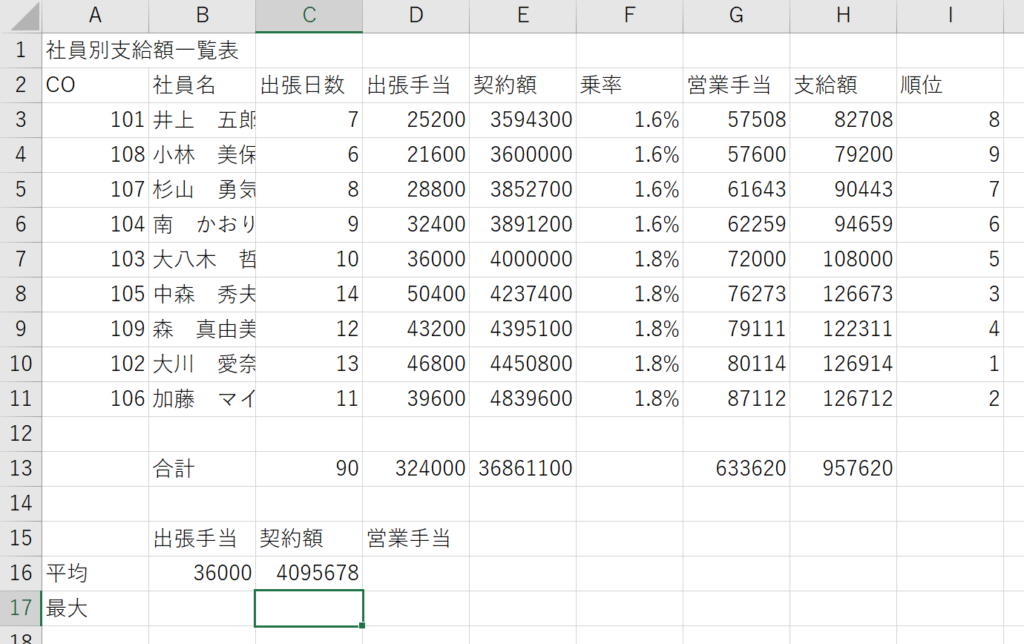
Task: Select column I header
Action: point(950,16)
